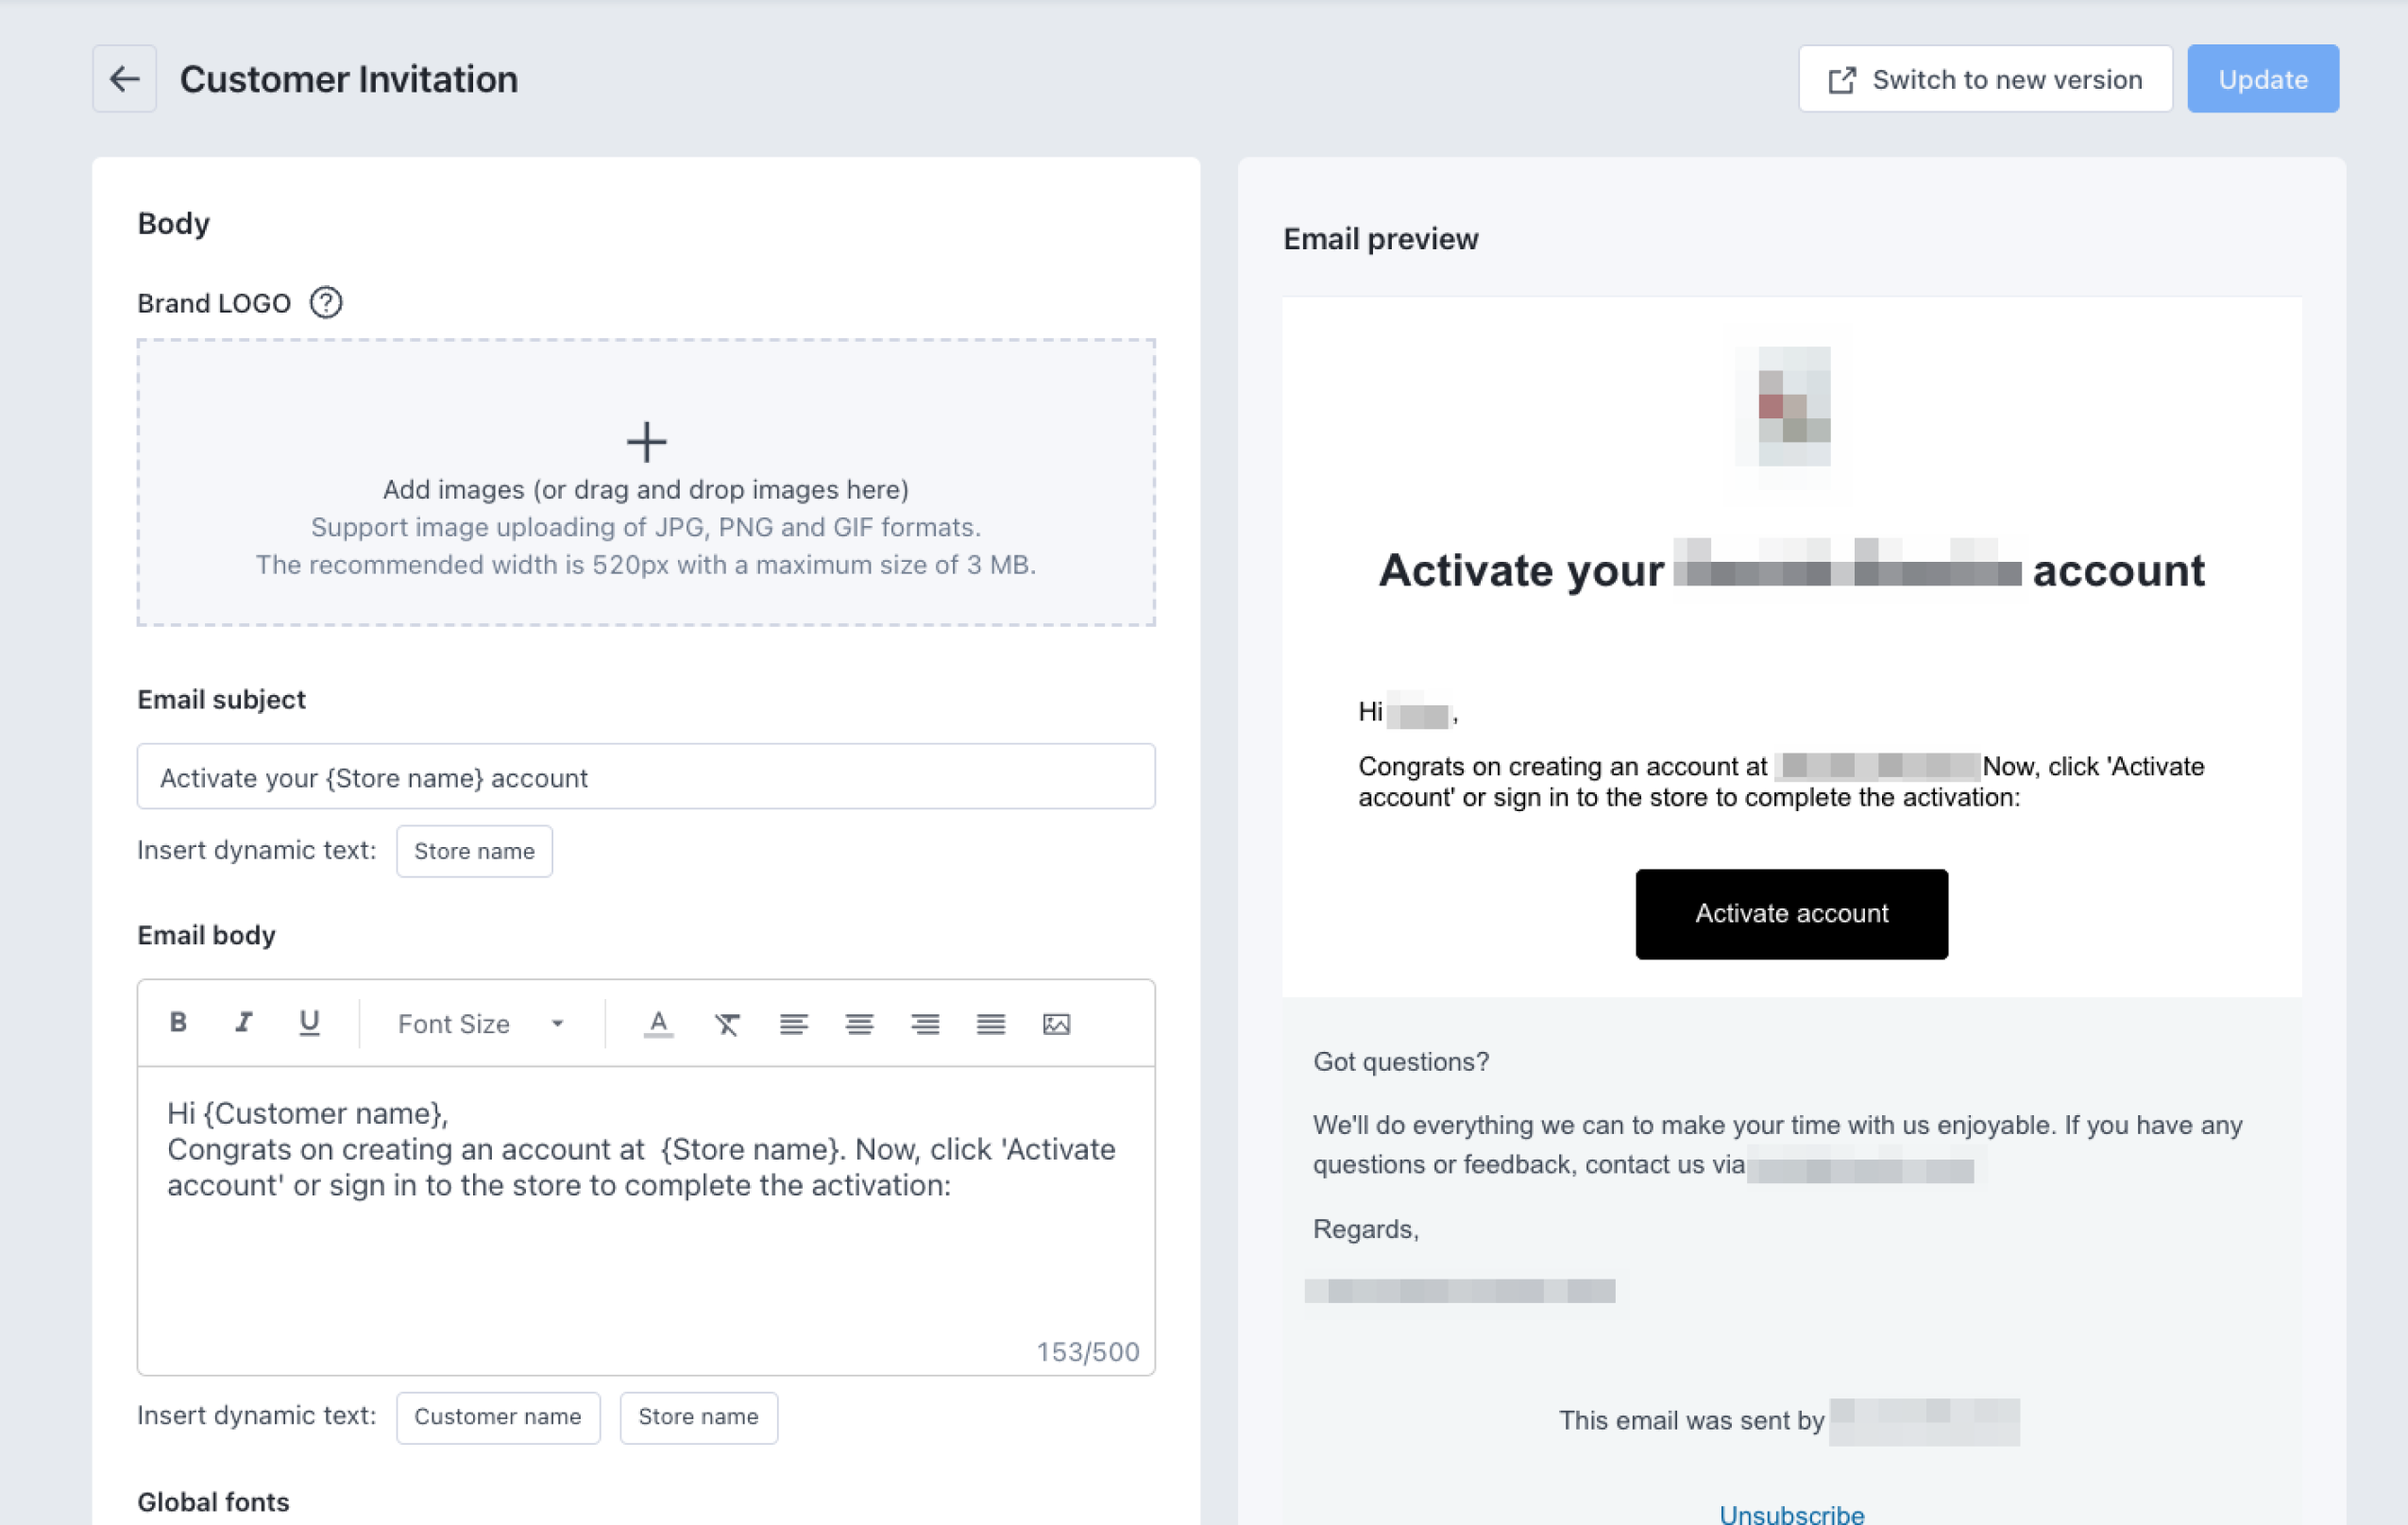Click inside the email body text area

[x=646, y=1220]
